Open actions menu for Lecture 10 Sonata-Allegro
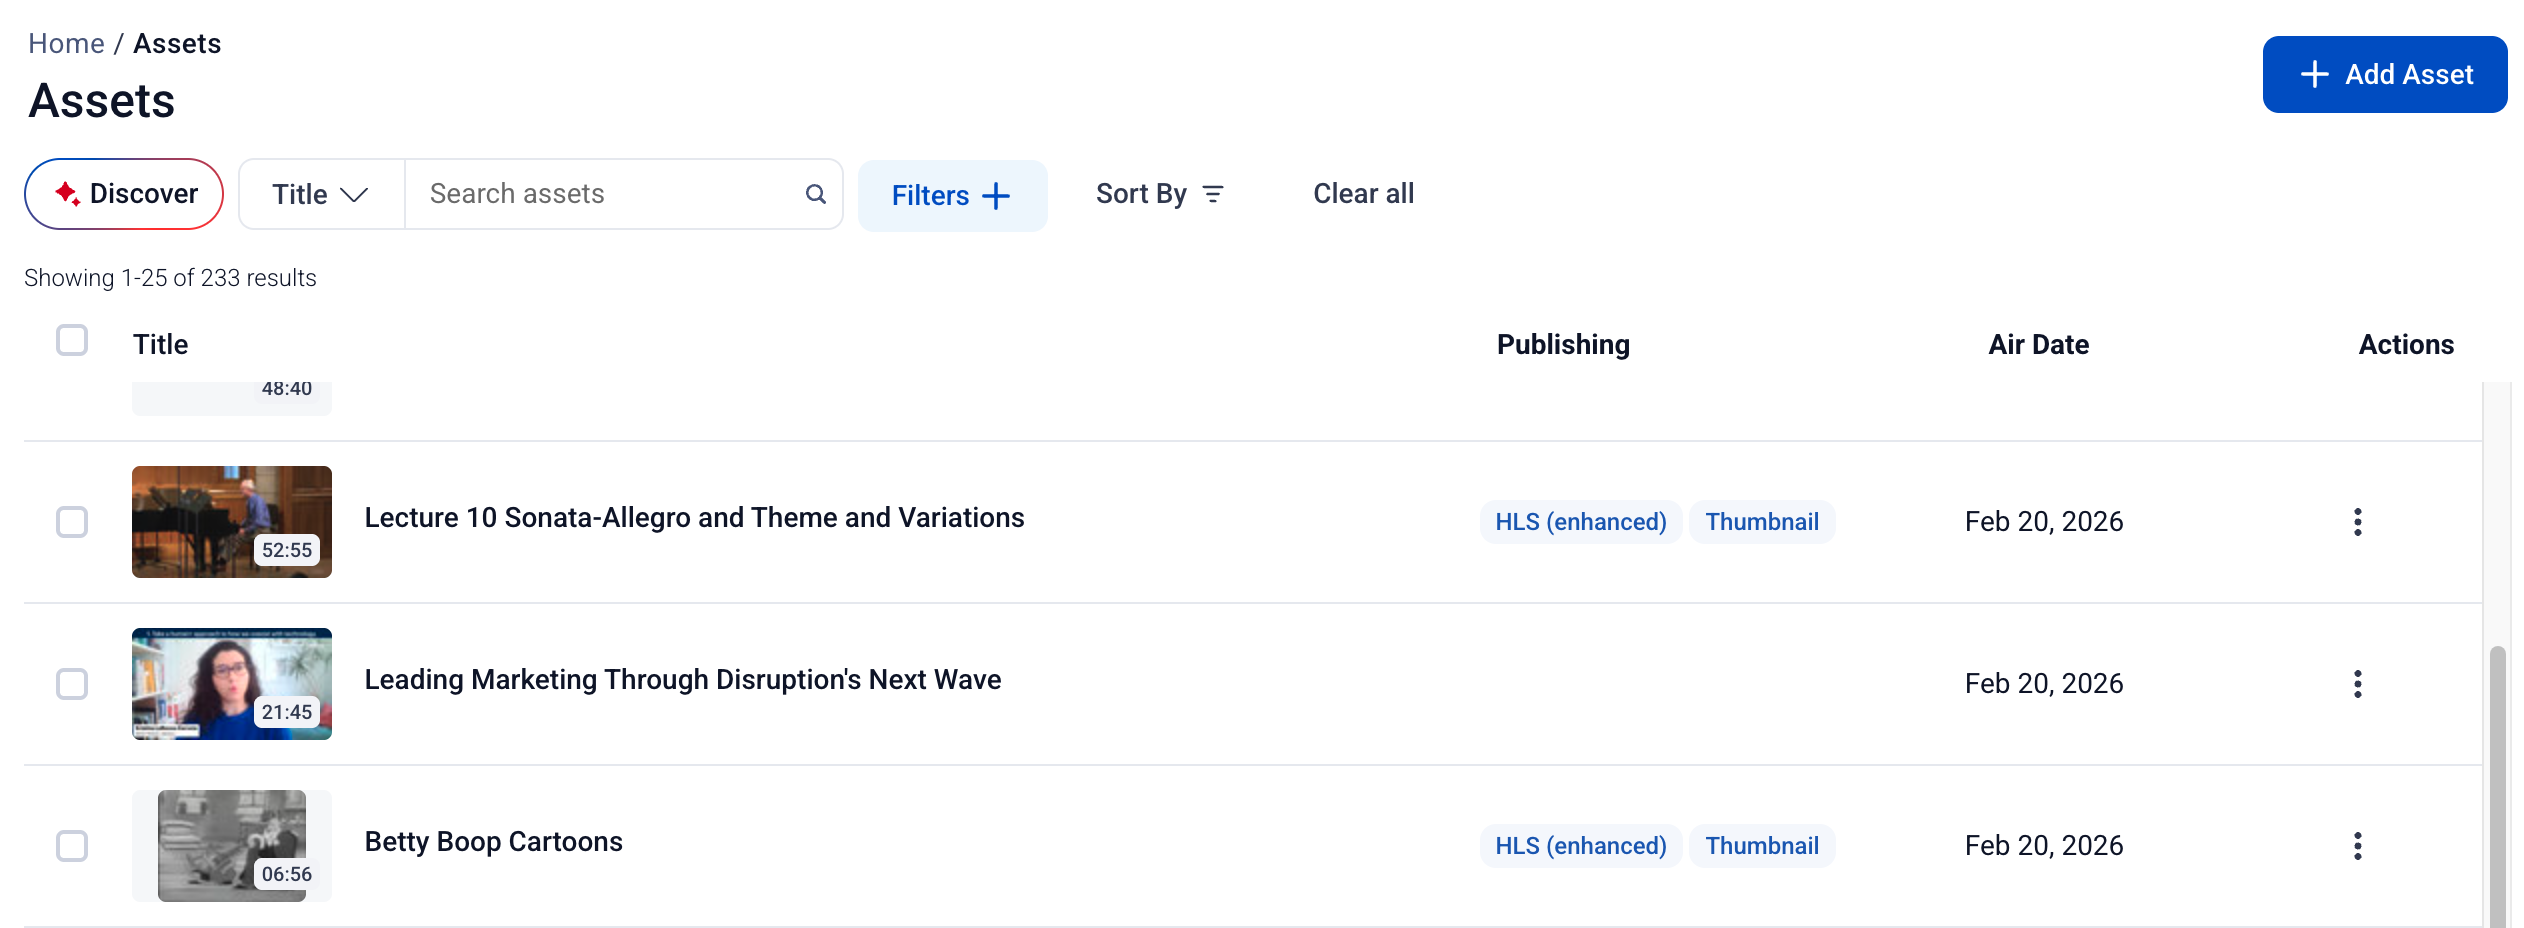The image size is (2524, 928). pyautogui.click(x=2357, y=522)
